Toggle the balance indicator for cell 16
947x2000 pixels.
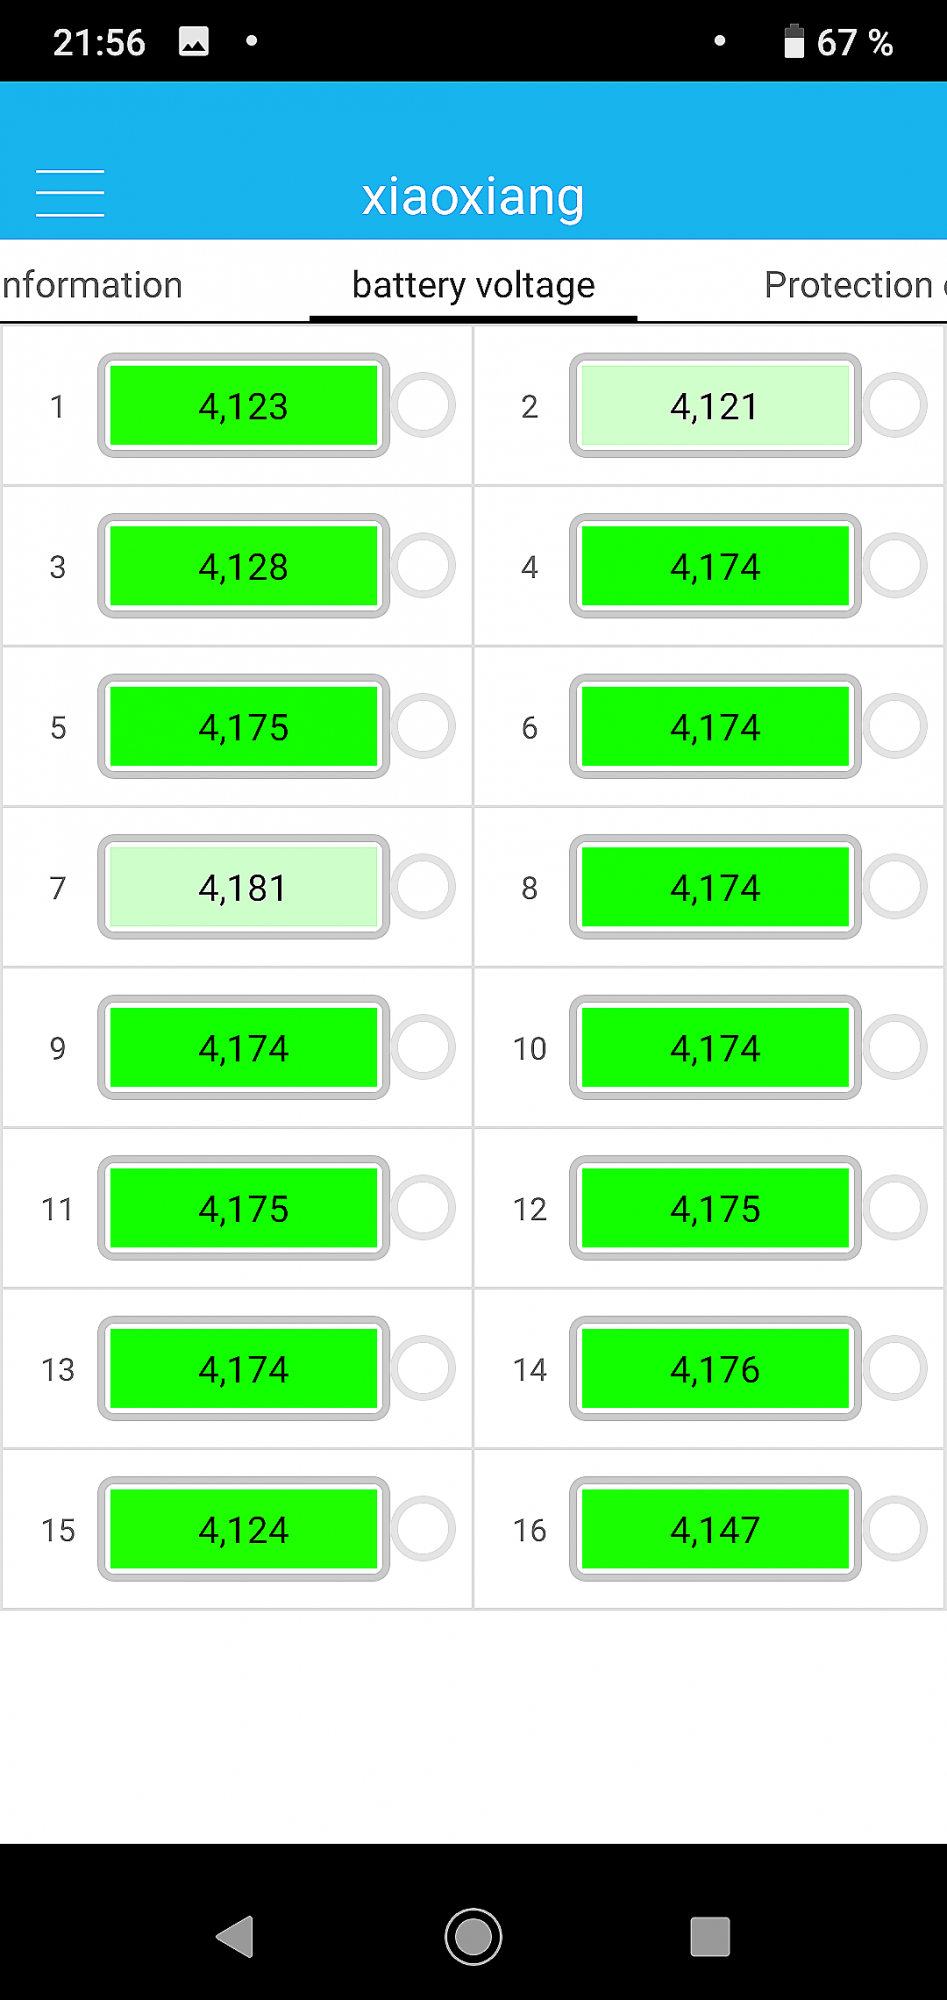895,1528
